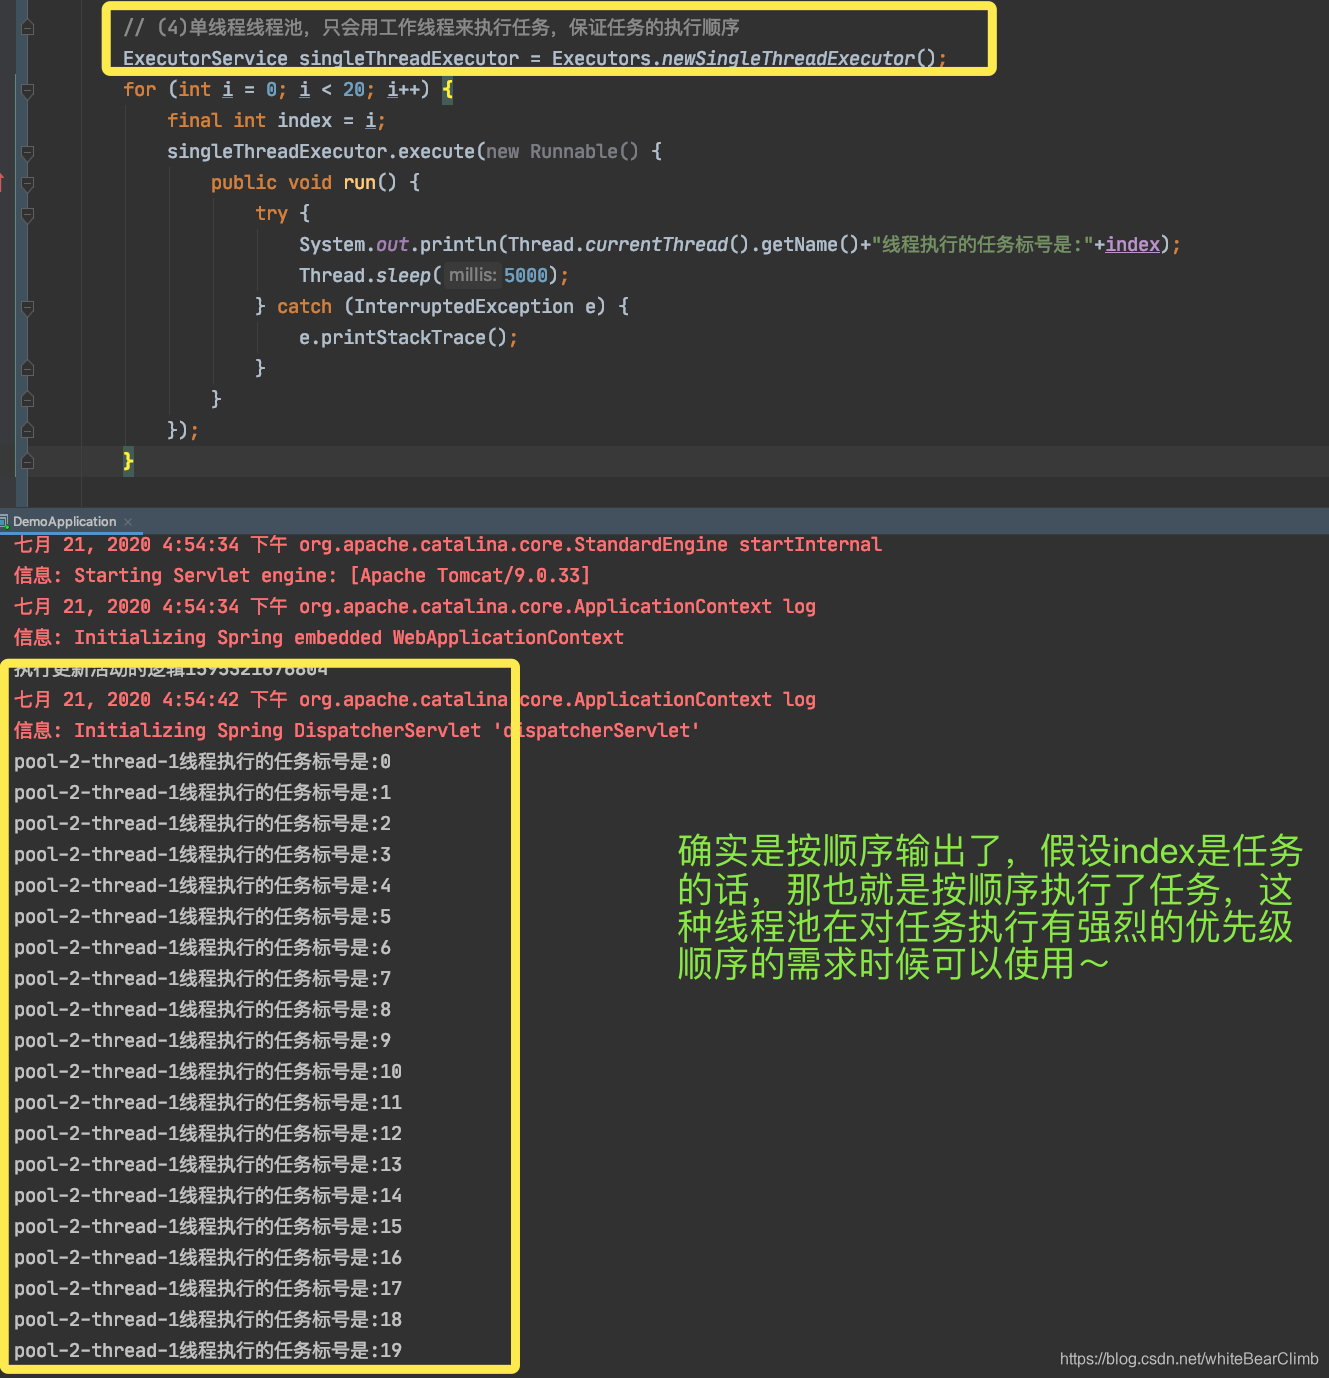The image size is (1329, 1378).
Task: Click fold end marker beside catch closing brace
Action: coord(28,369)
